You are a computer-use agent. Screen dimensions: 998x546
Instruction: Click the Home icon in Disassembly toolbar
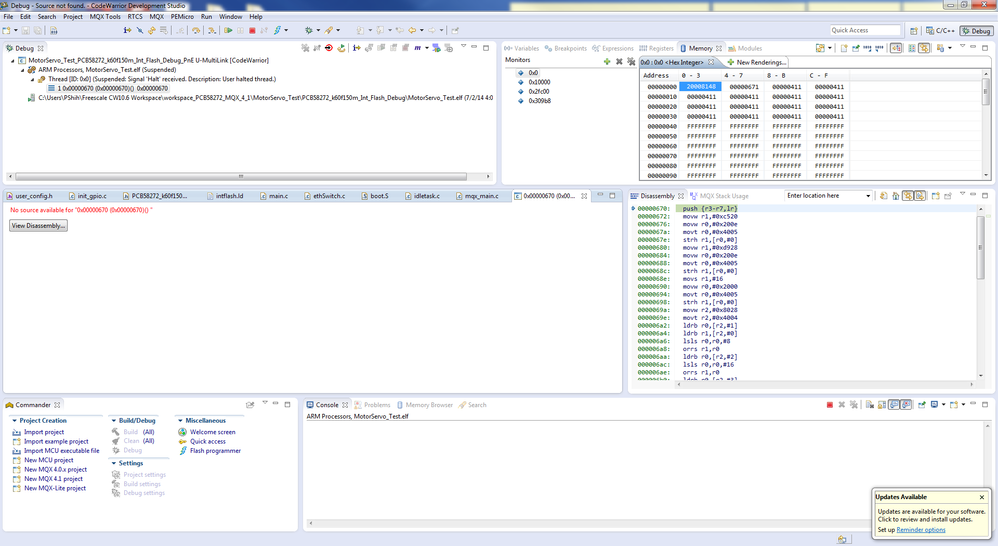896,196
